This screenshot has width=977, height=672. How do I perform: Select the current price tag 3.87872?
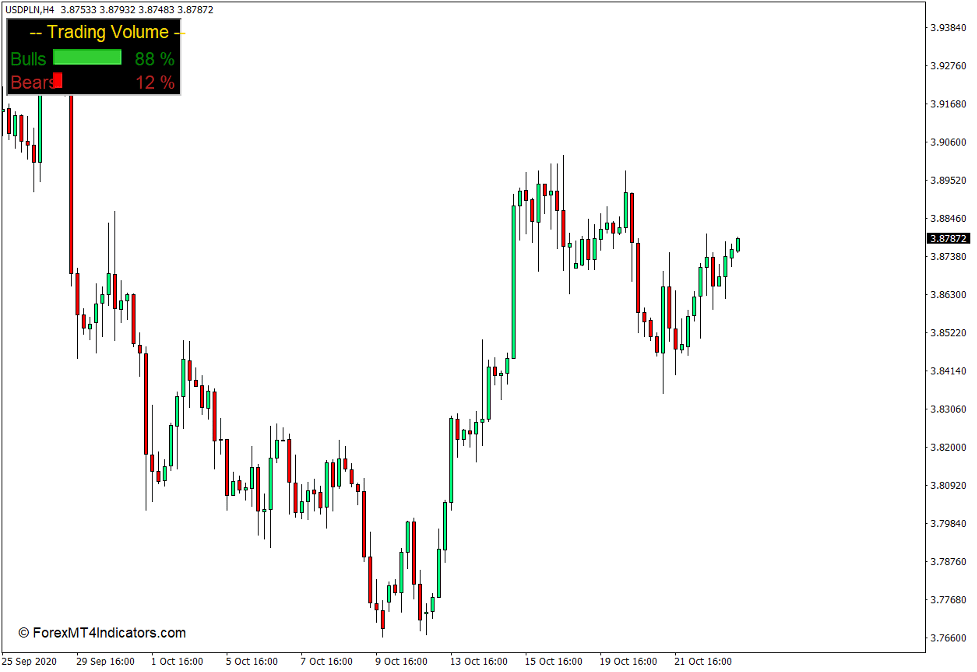pyautogui.click(x=946, y=238)
